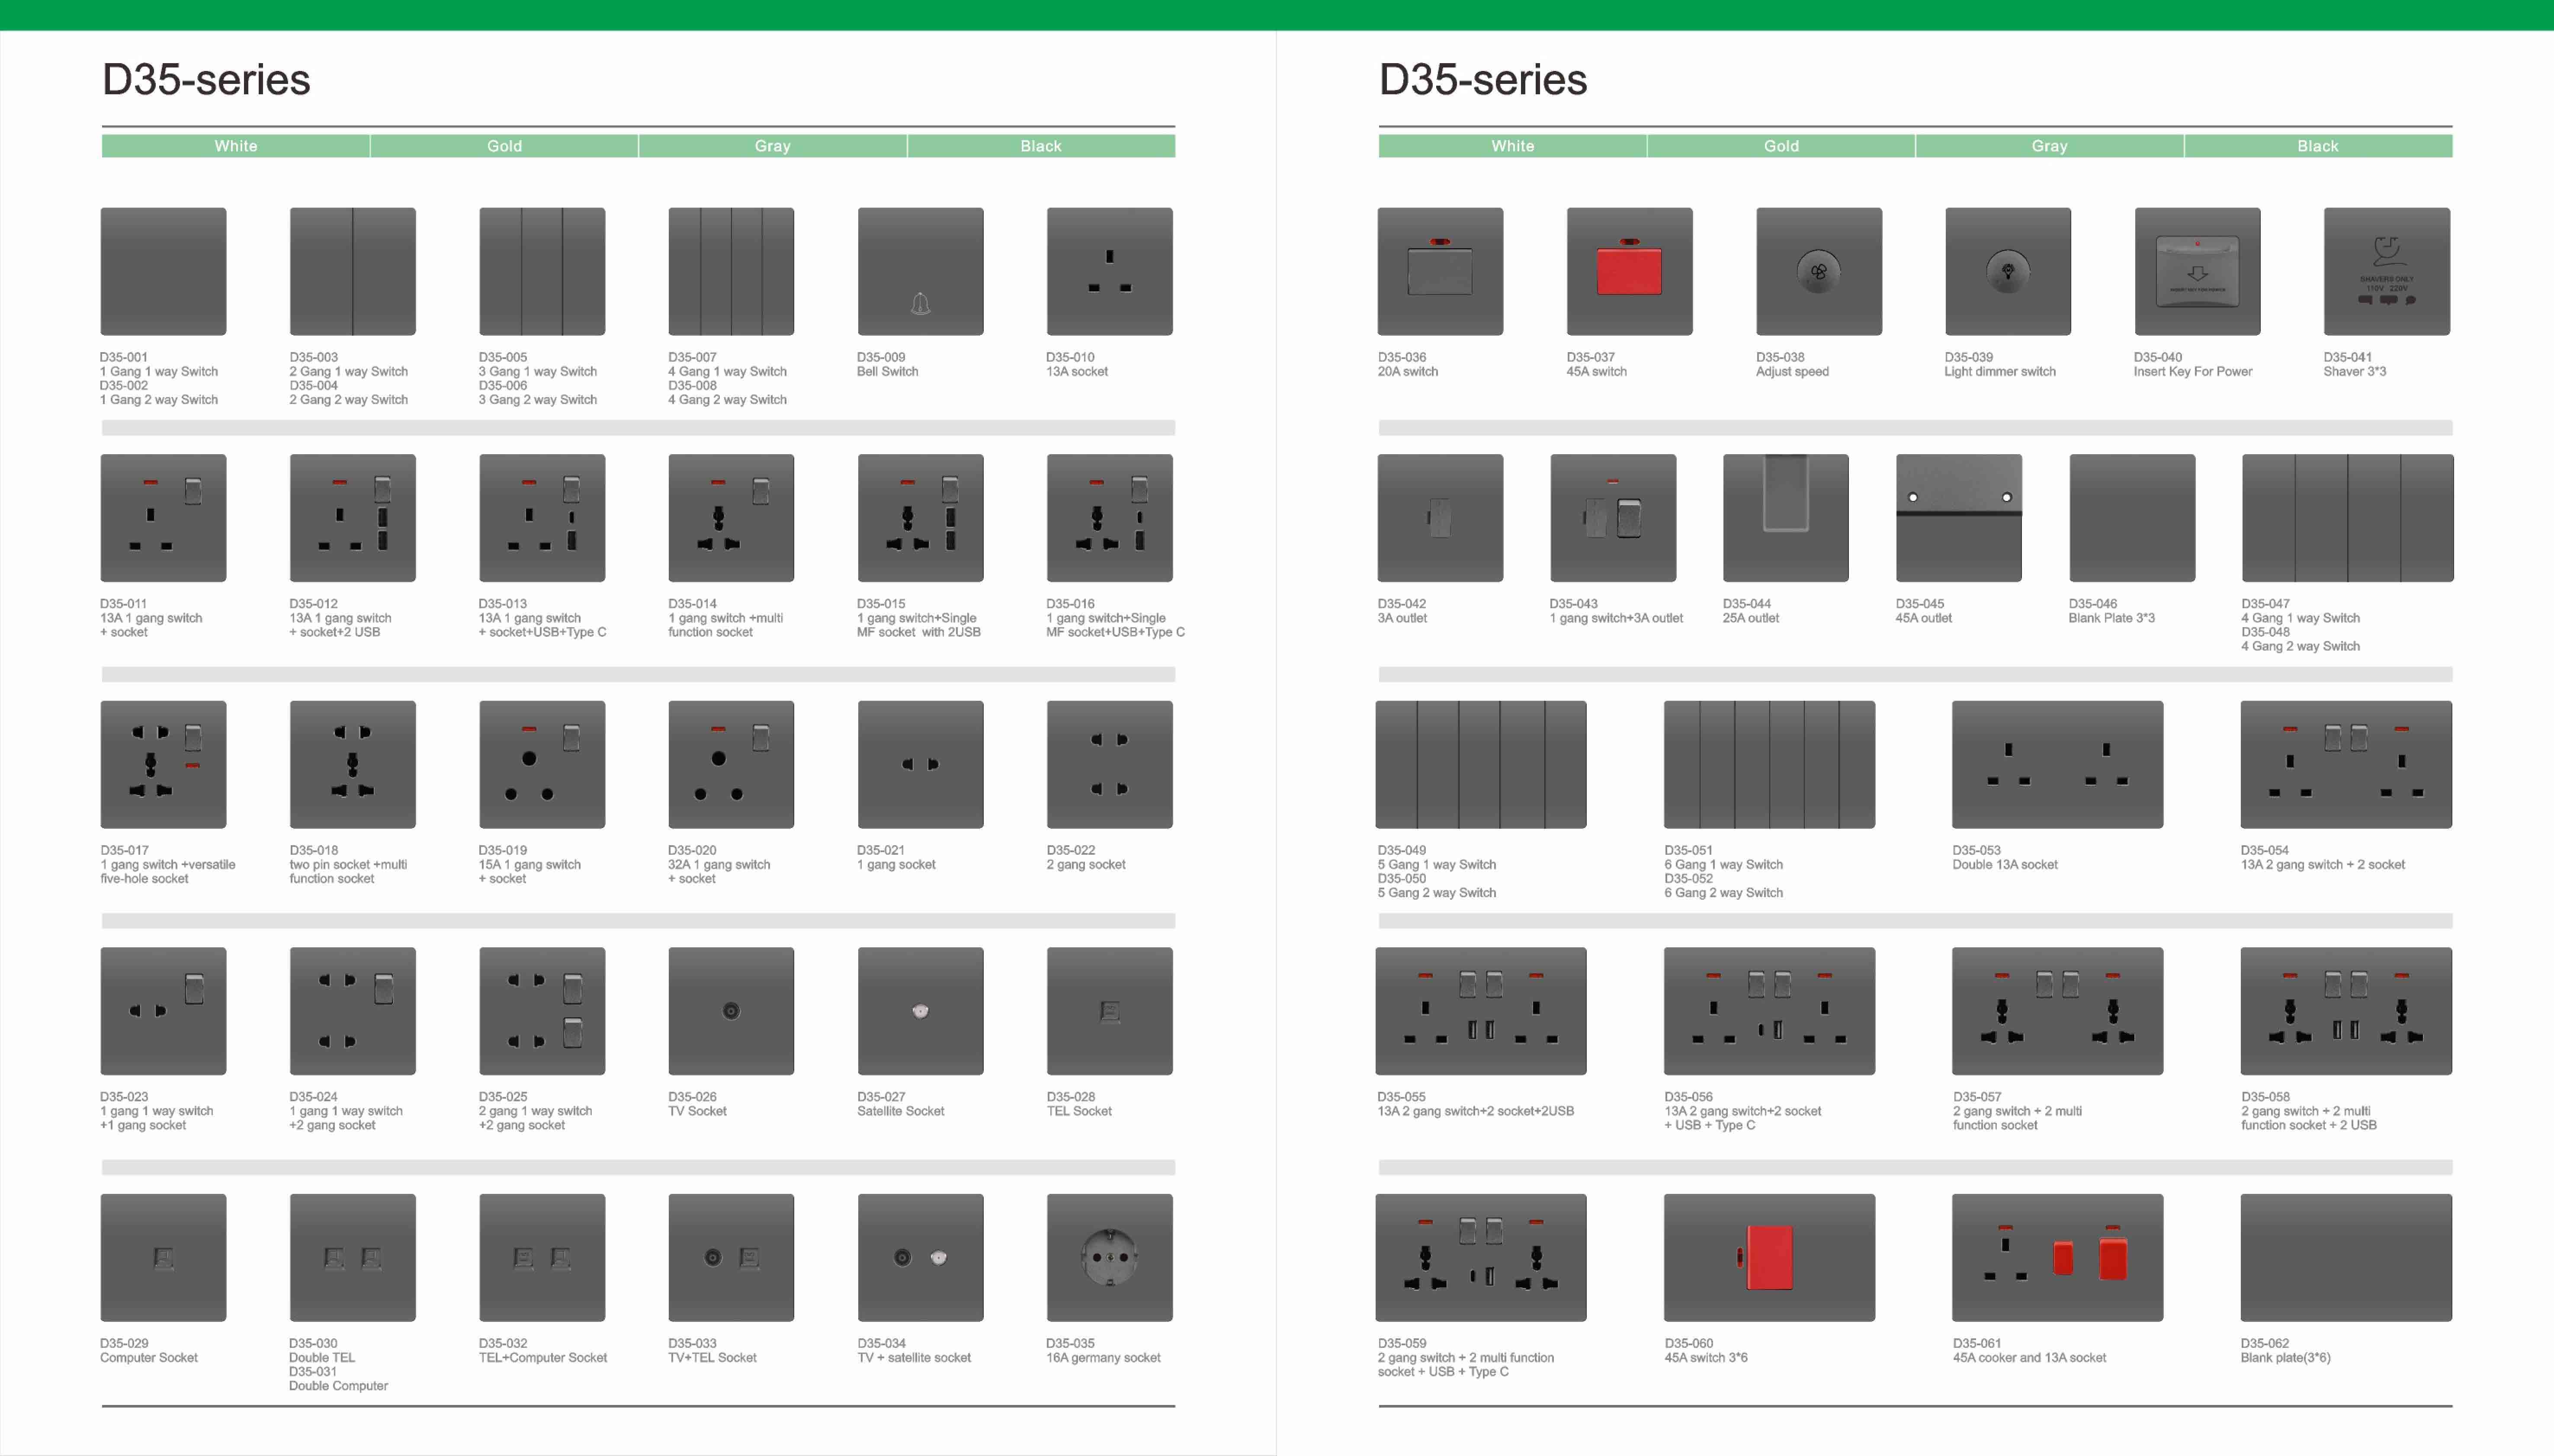
Task: Open the D35-038 Adjust speed fan dial image
Action: click(1818, 271)
